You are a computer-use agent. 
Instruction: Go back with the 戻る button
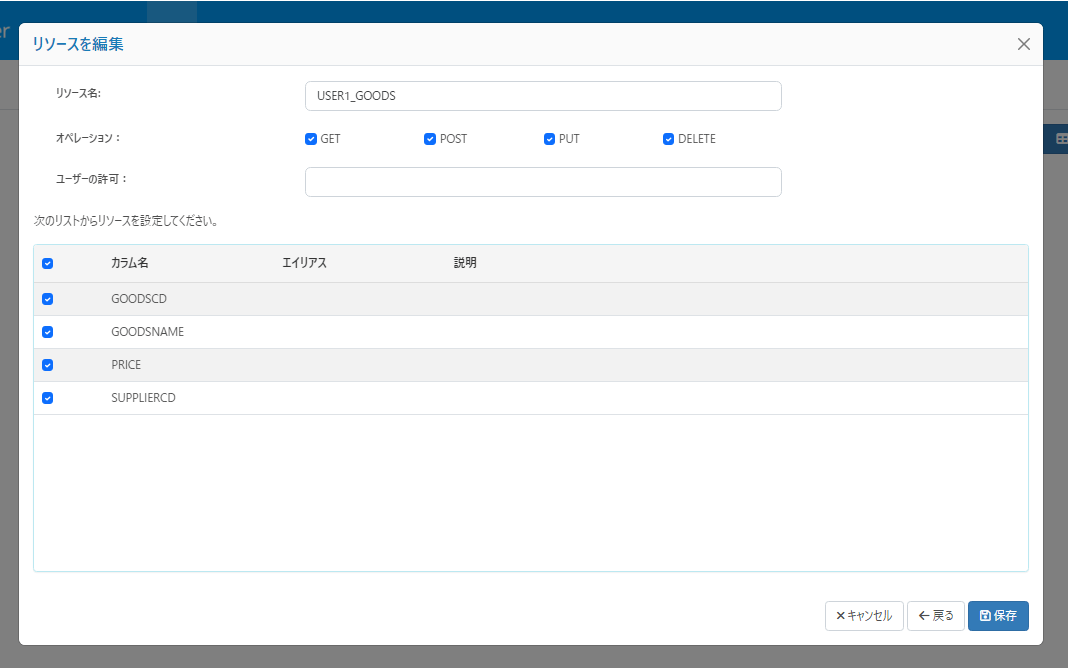point(936,616)
